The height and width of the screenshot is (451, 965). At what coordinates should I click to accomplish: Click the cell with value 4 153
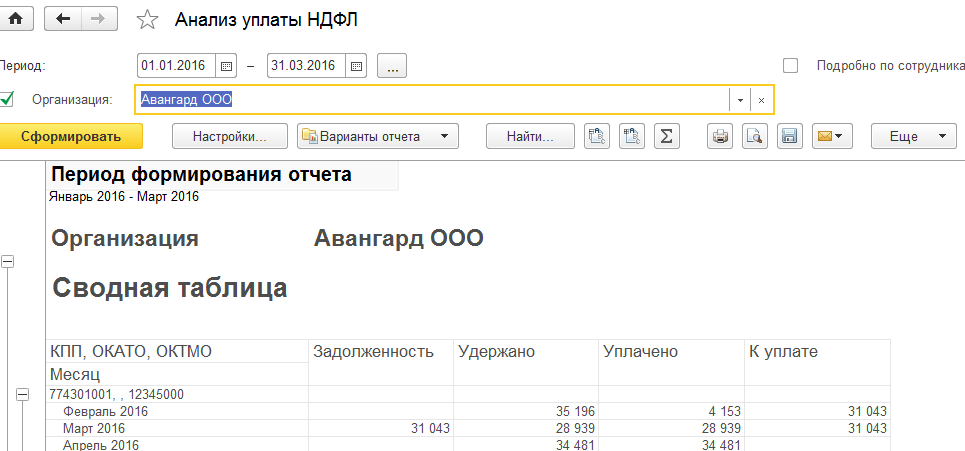click(x=671, y=412)
